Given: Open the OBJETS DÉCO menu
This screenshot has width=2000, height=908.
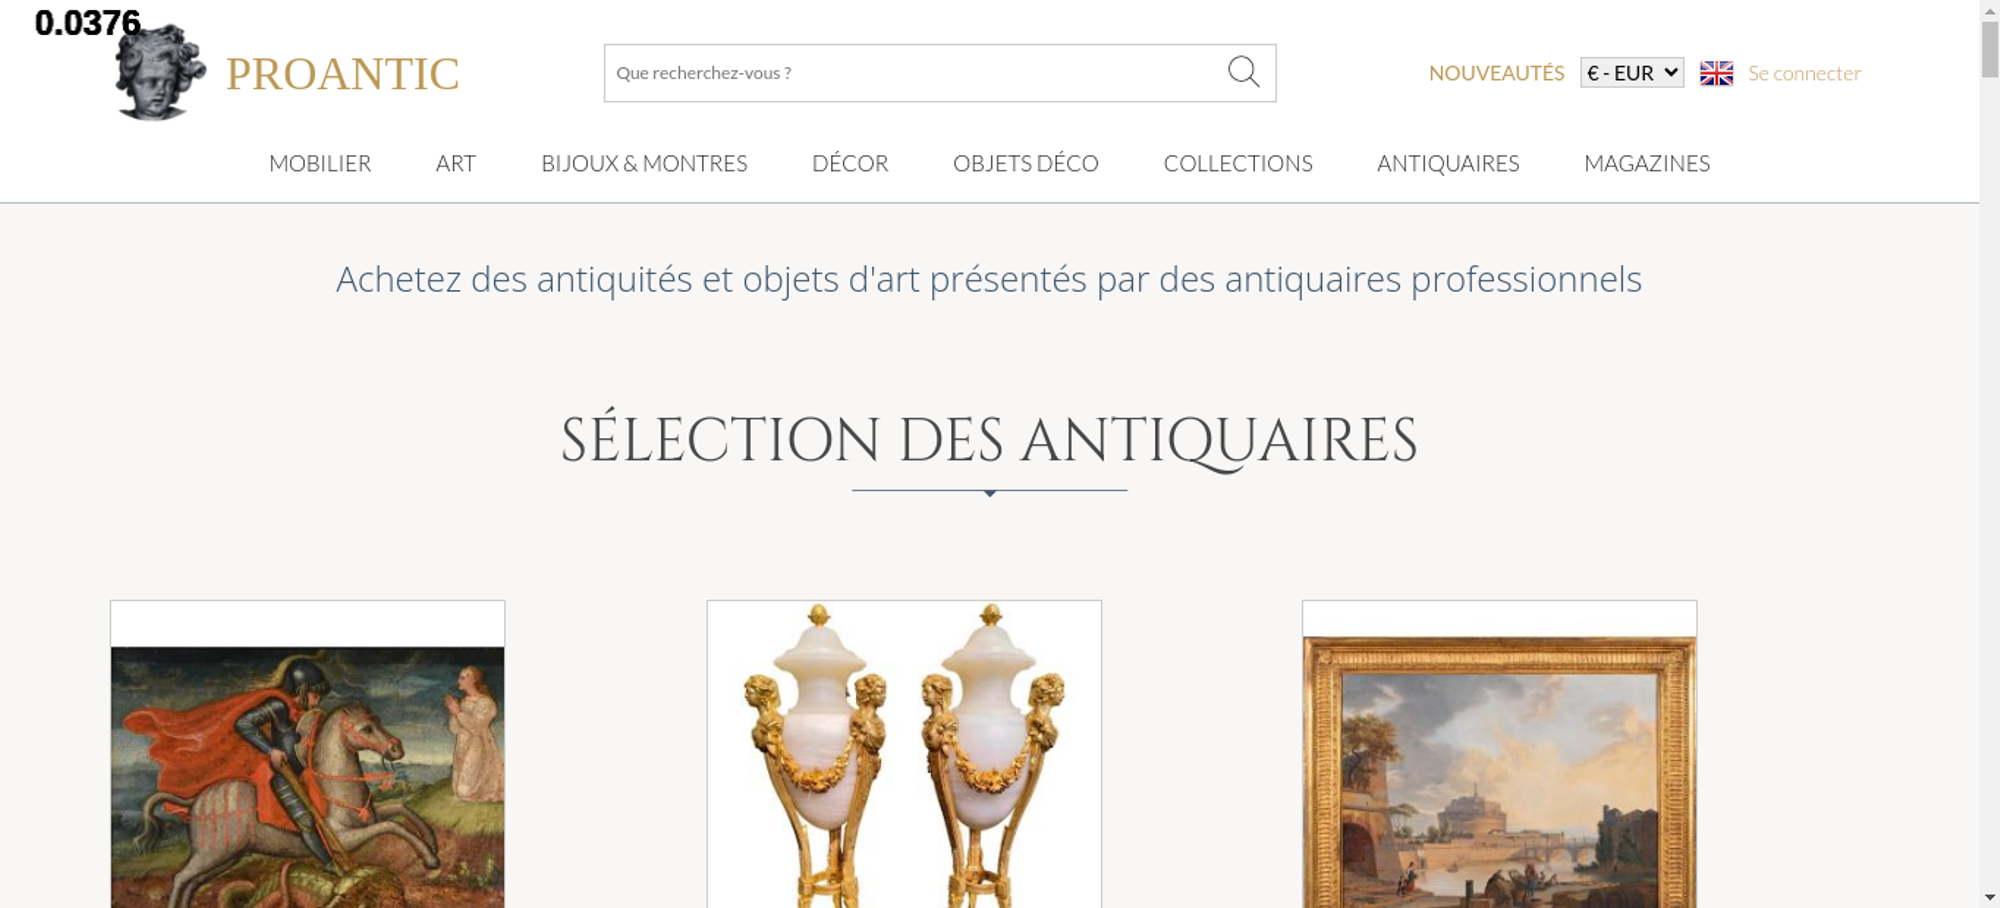Looking at the screenshot, I should click(1026, 163).
